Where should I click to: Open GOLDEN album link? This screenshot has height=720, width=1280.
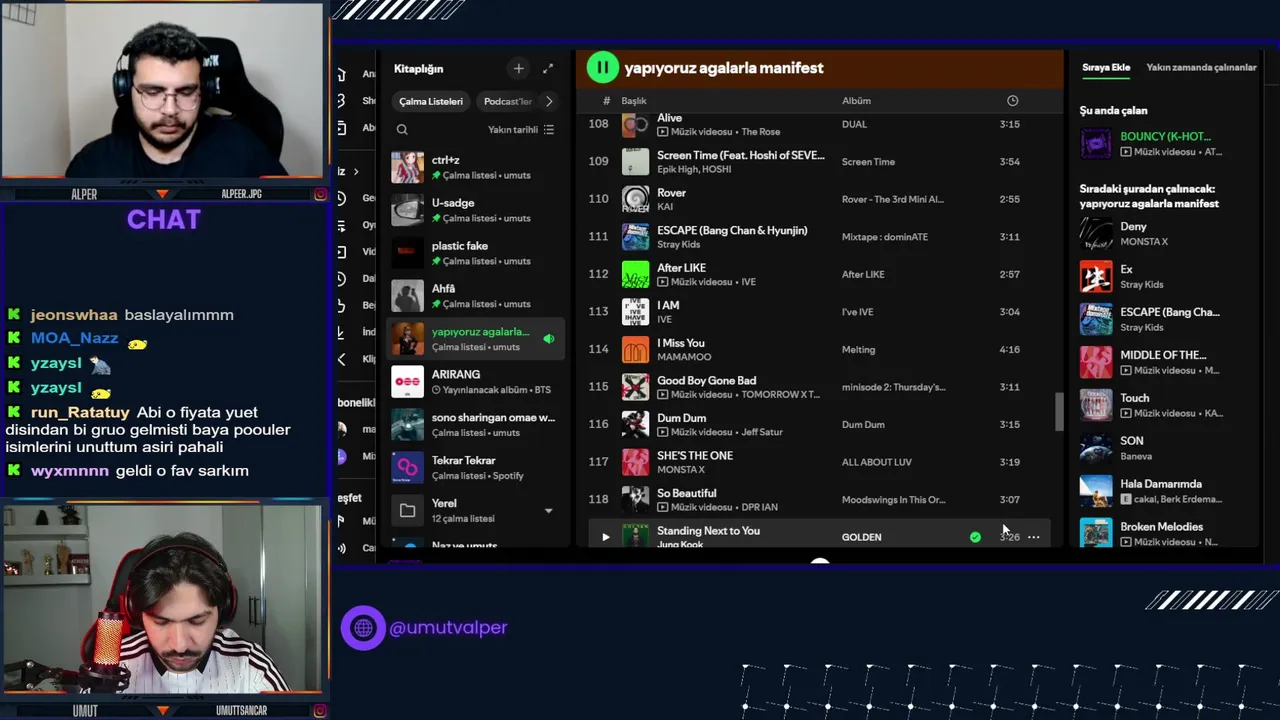(861, 537)
